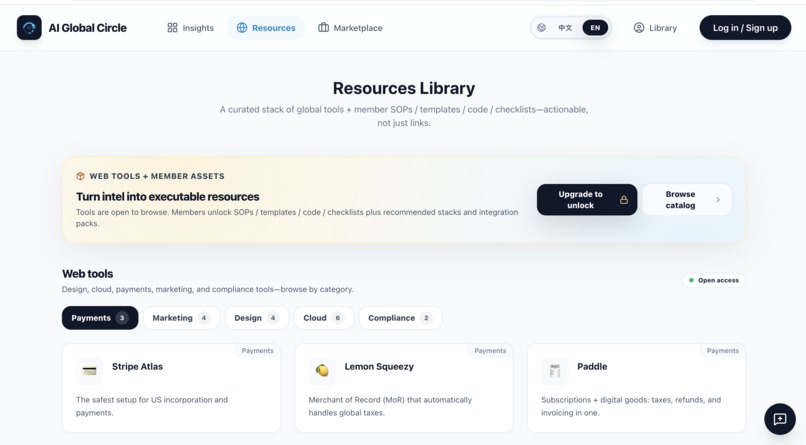Click the Paddle receipt icon
The image size is (806, 445).
pyautogui.click(x=555, y=370)
